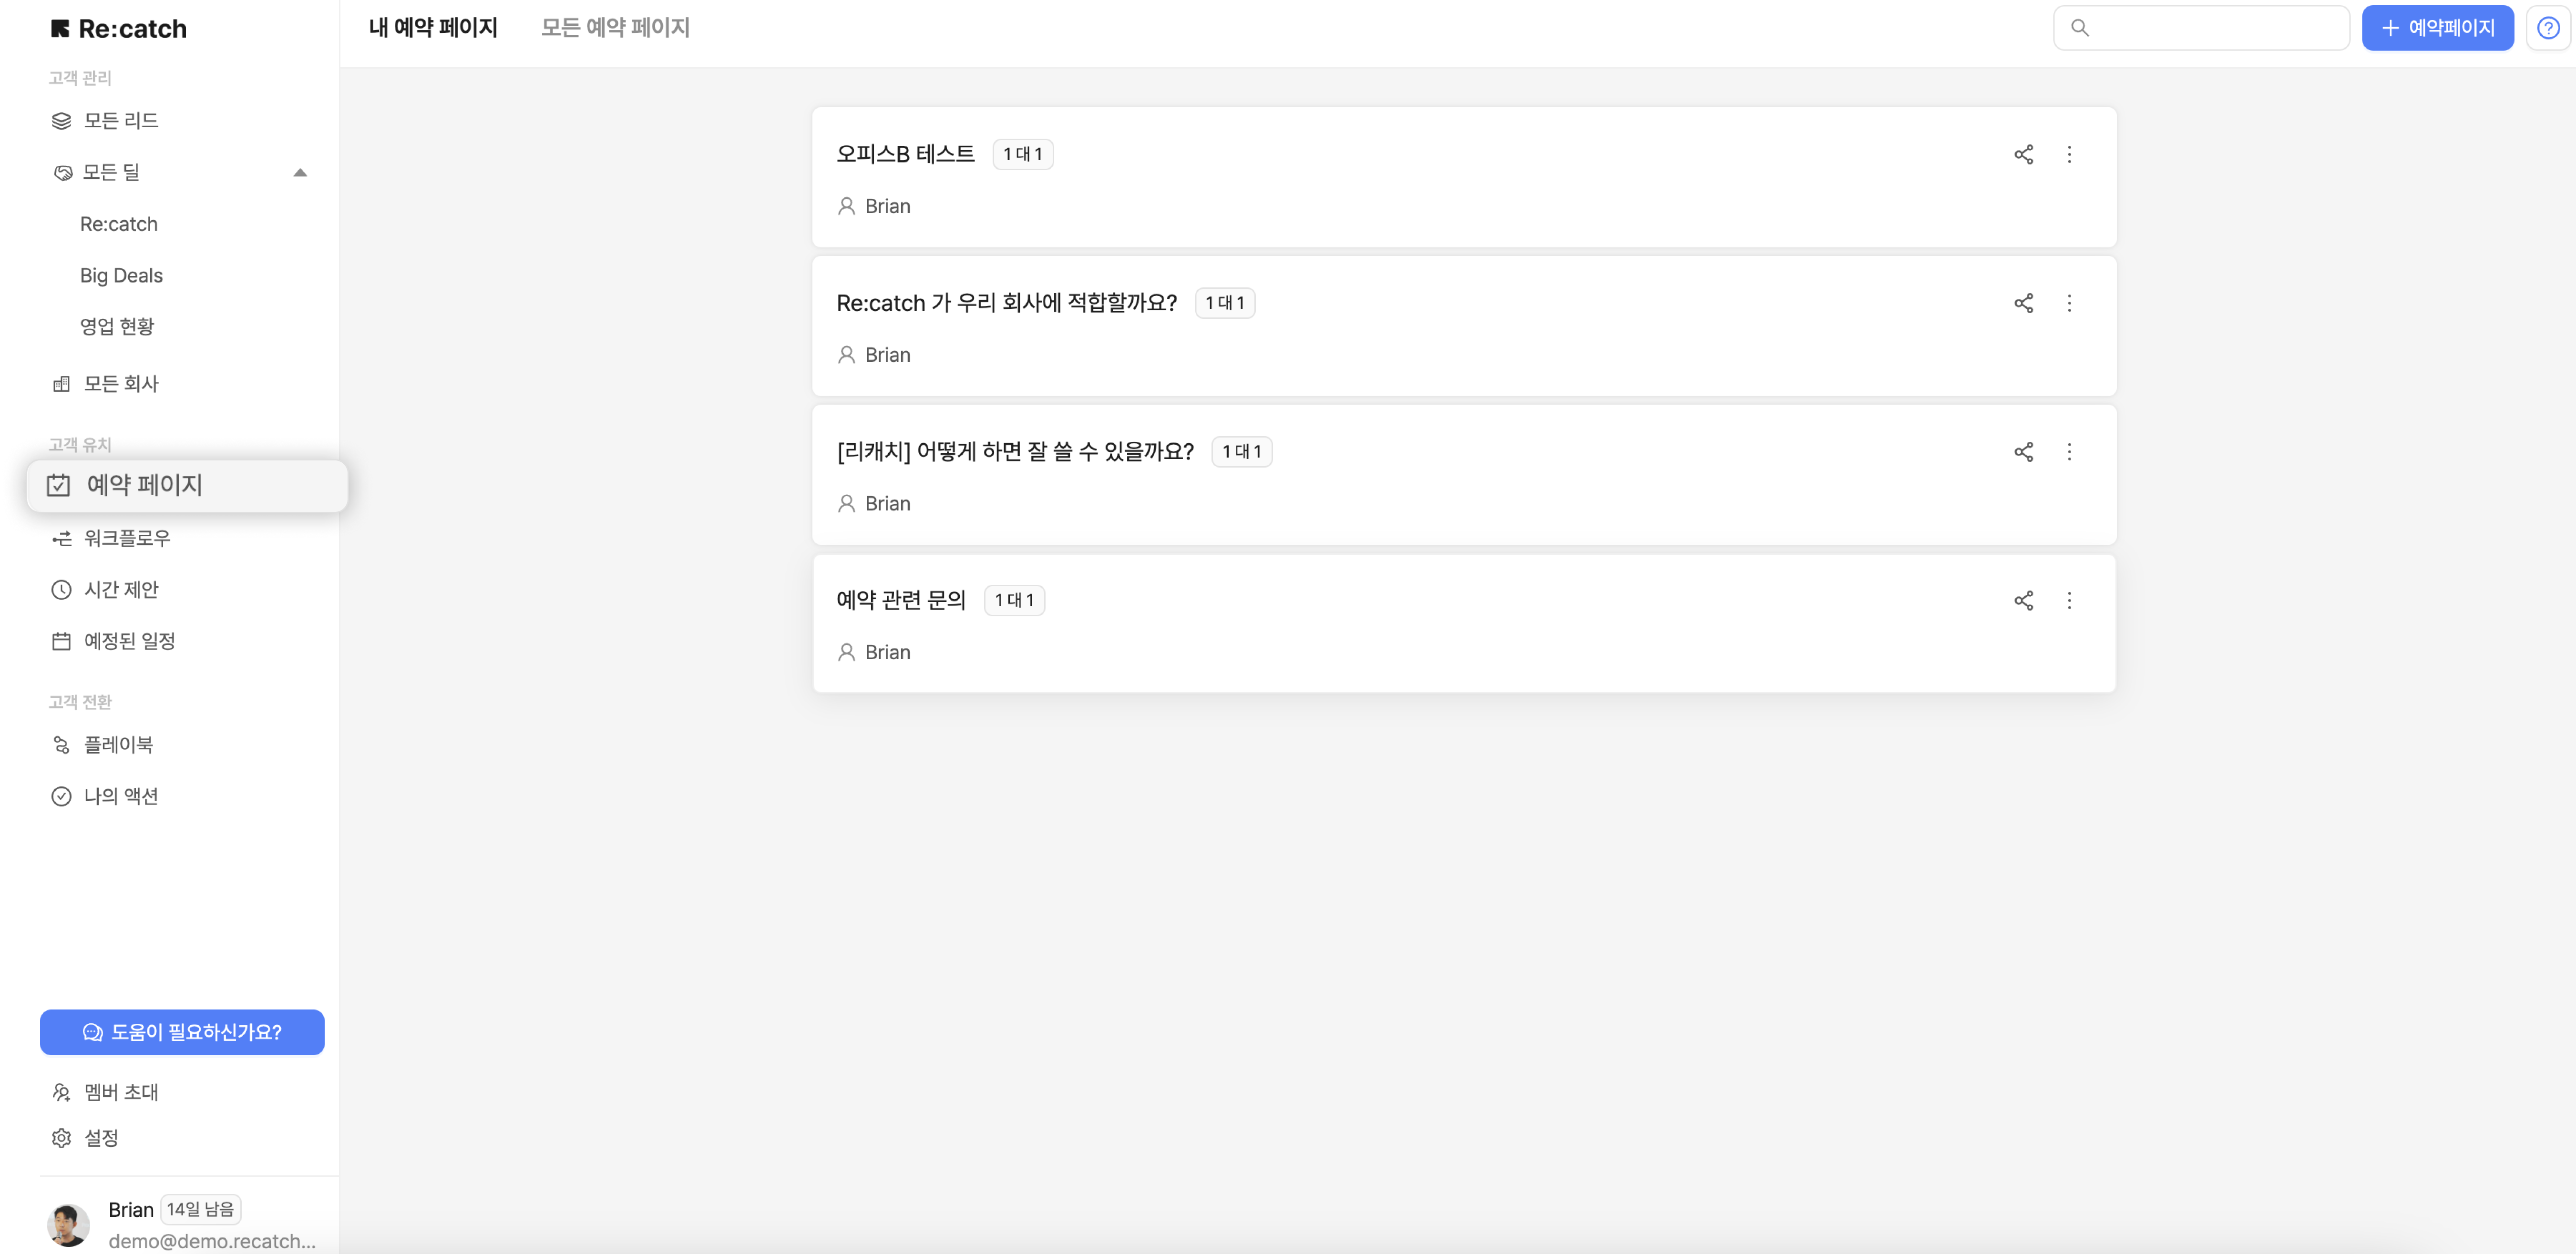Viewport: 2576px width, 1254px height.
Task: Open three-dot menu for 예약 관련 문의
Action: pos(2069,600)
